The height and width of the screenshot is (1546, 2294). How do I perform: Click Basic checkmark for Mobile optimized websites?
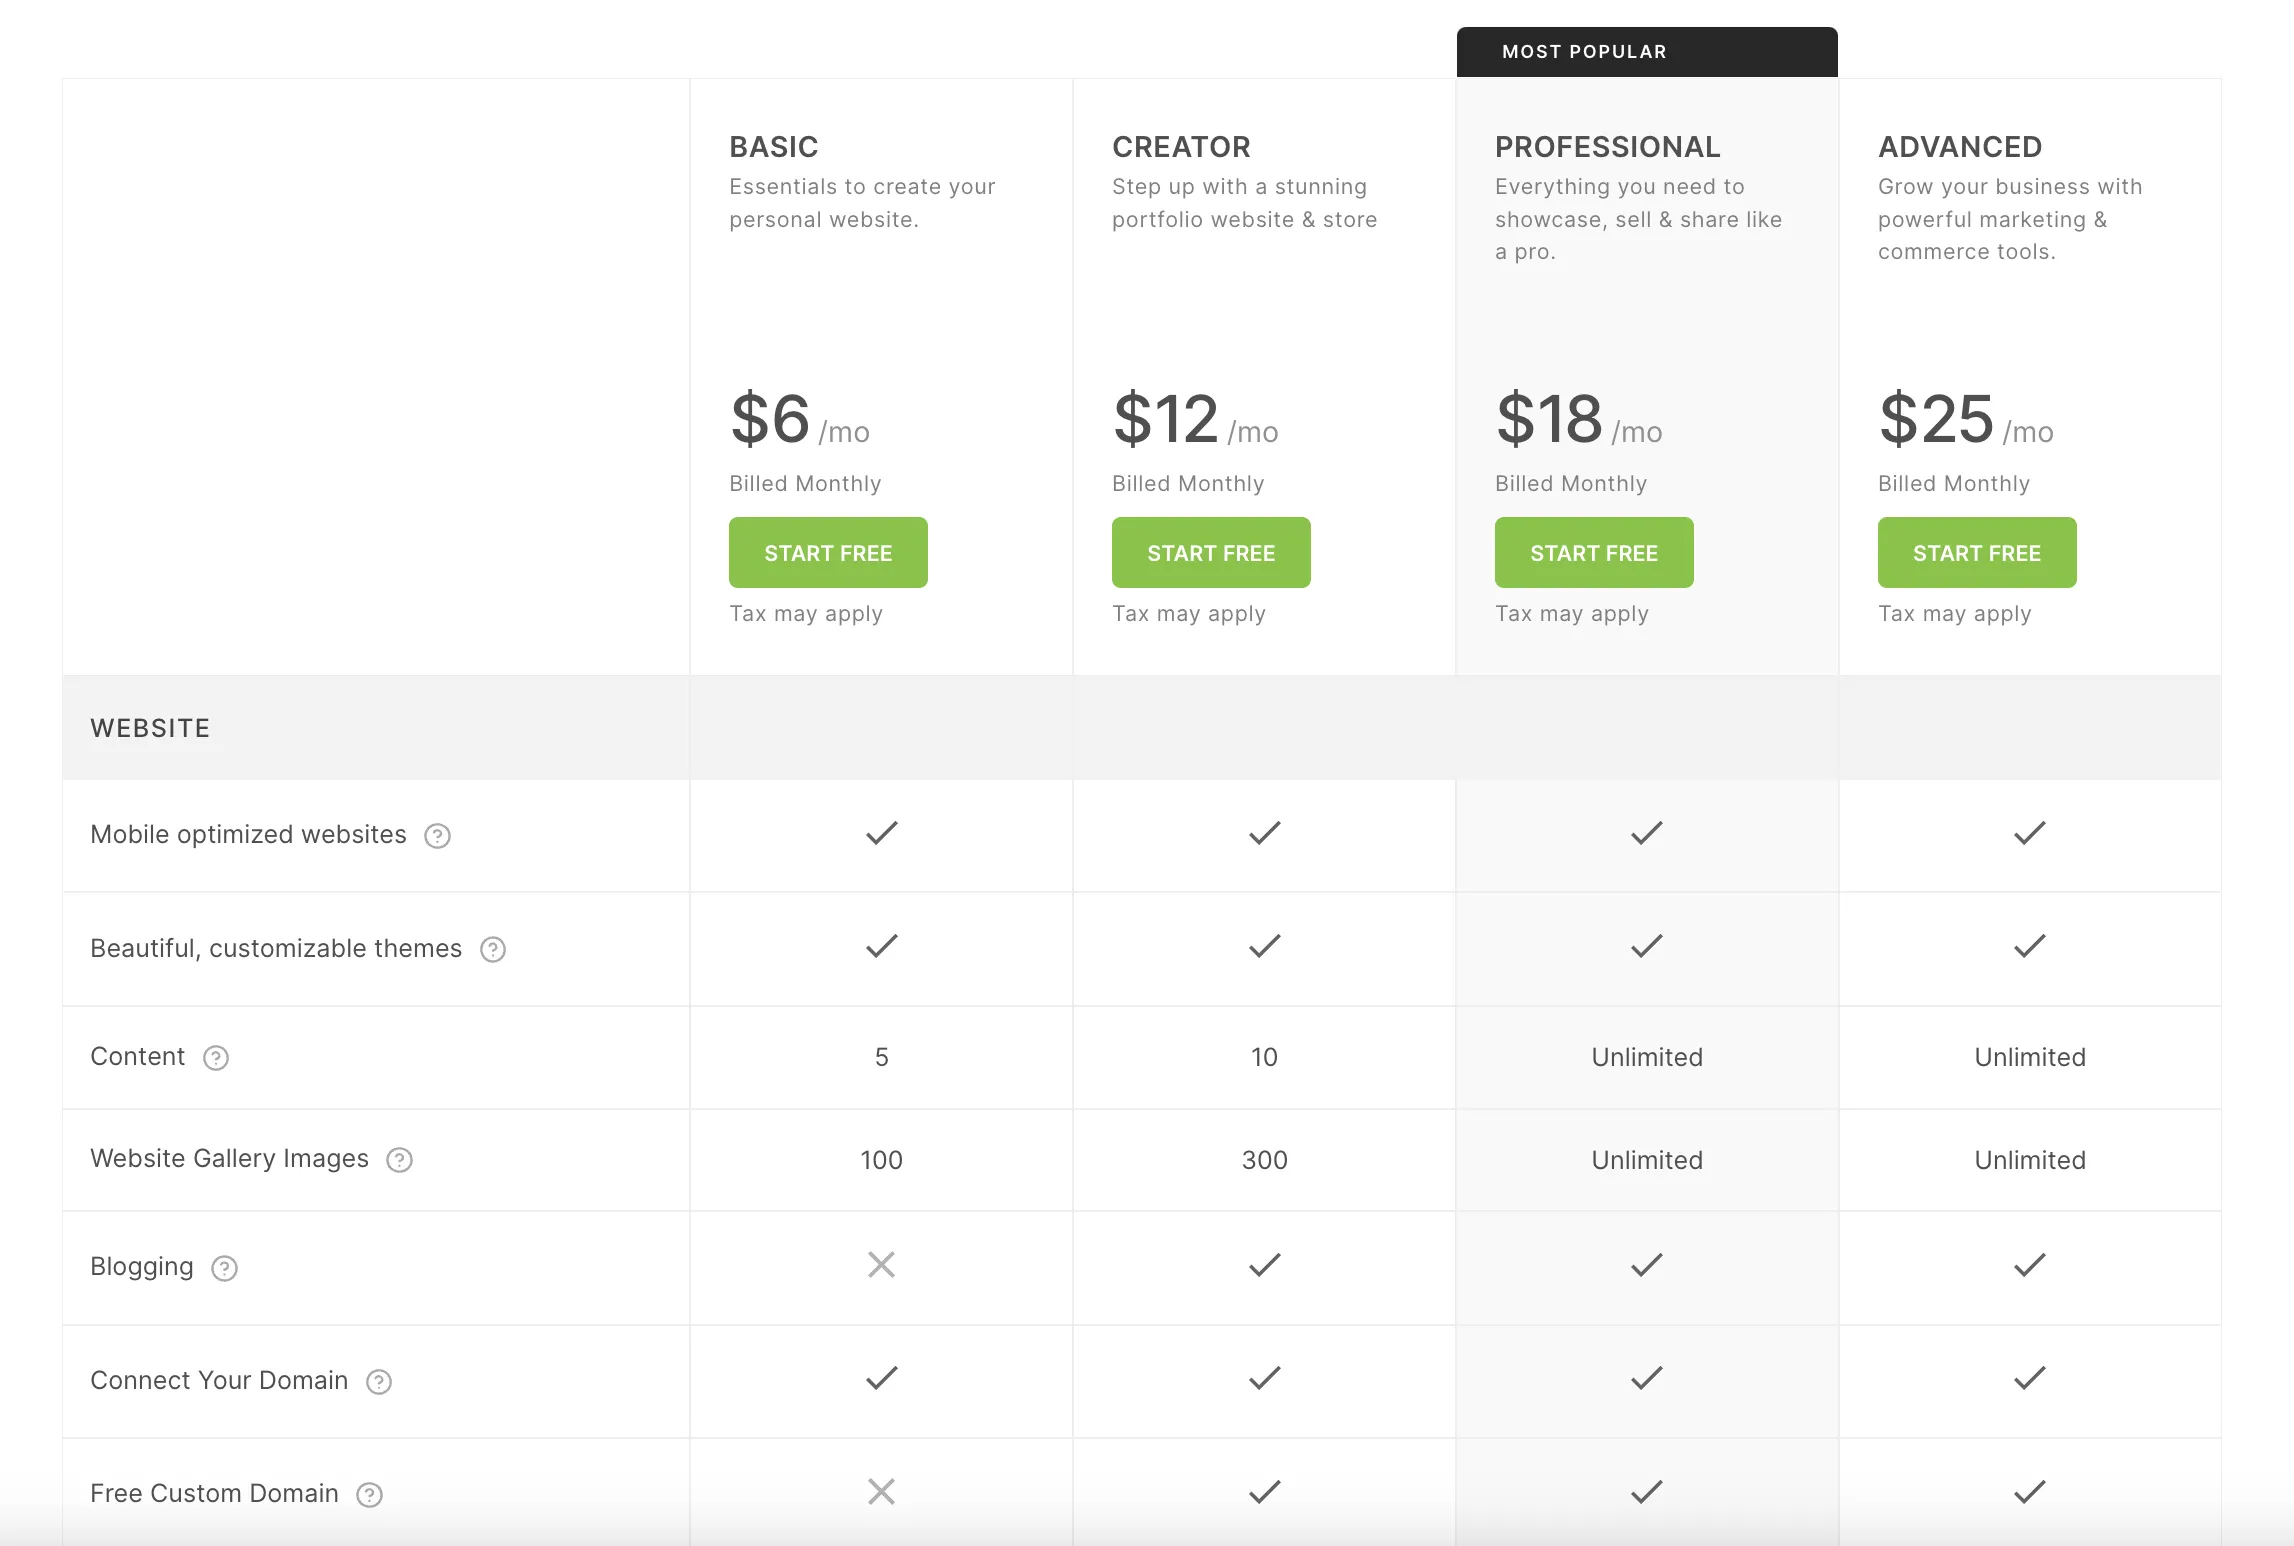click(x=882, y=833)
